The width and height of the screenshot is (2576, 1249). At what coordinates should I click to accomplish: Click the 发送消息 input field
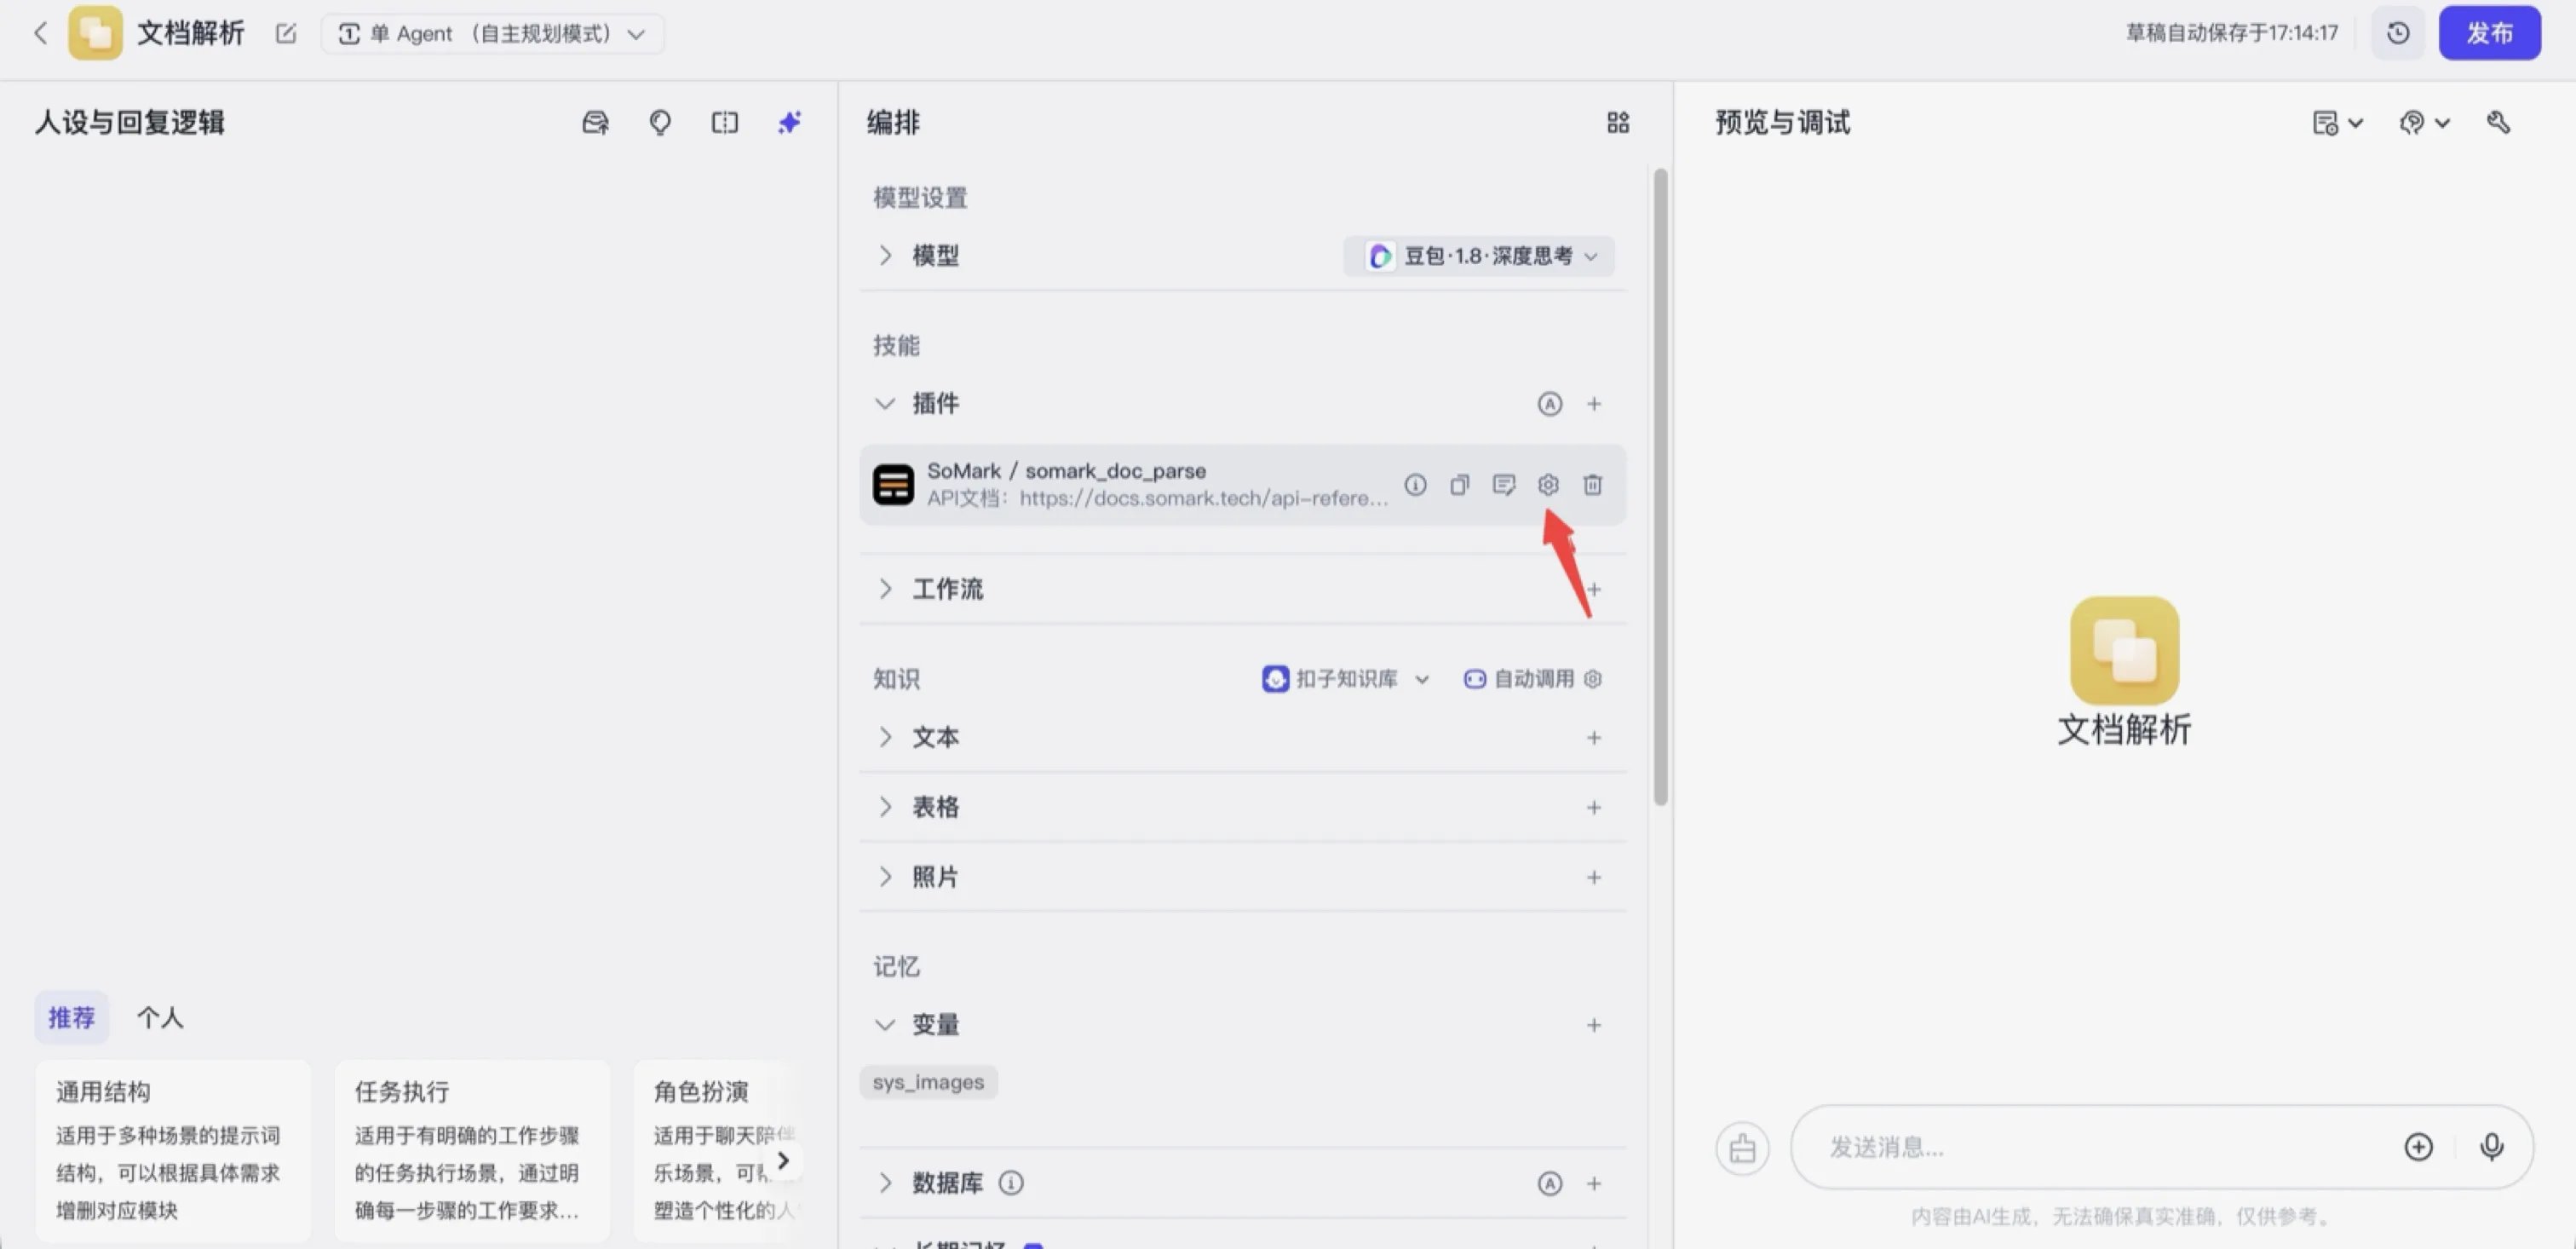coord(2100,1147)
